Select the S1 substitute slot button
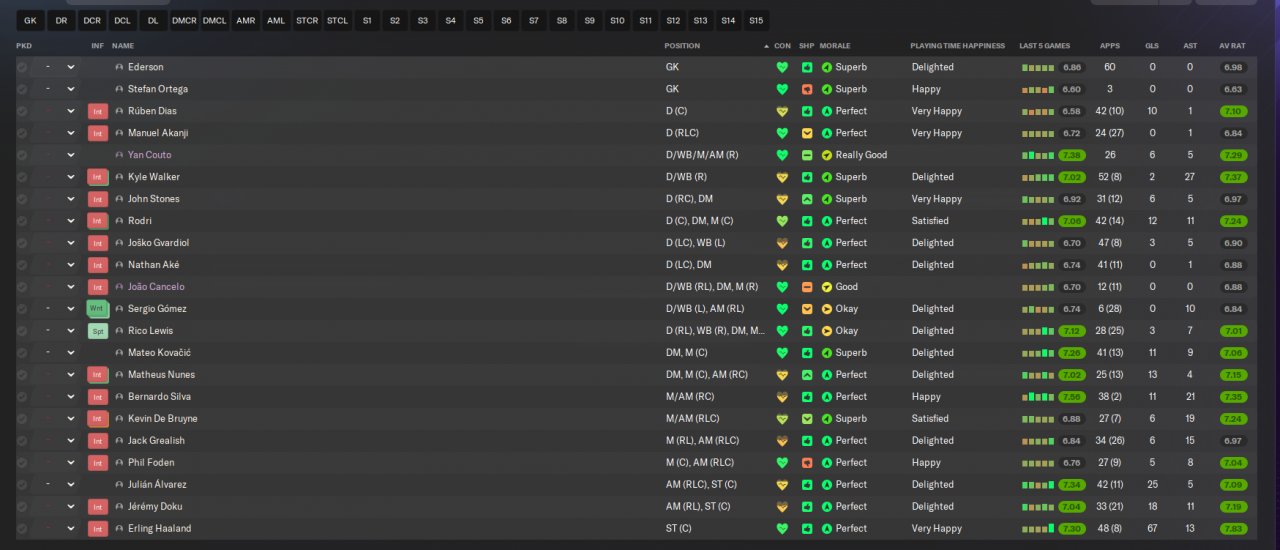 pos(367,20)
